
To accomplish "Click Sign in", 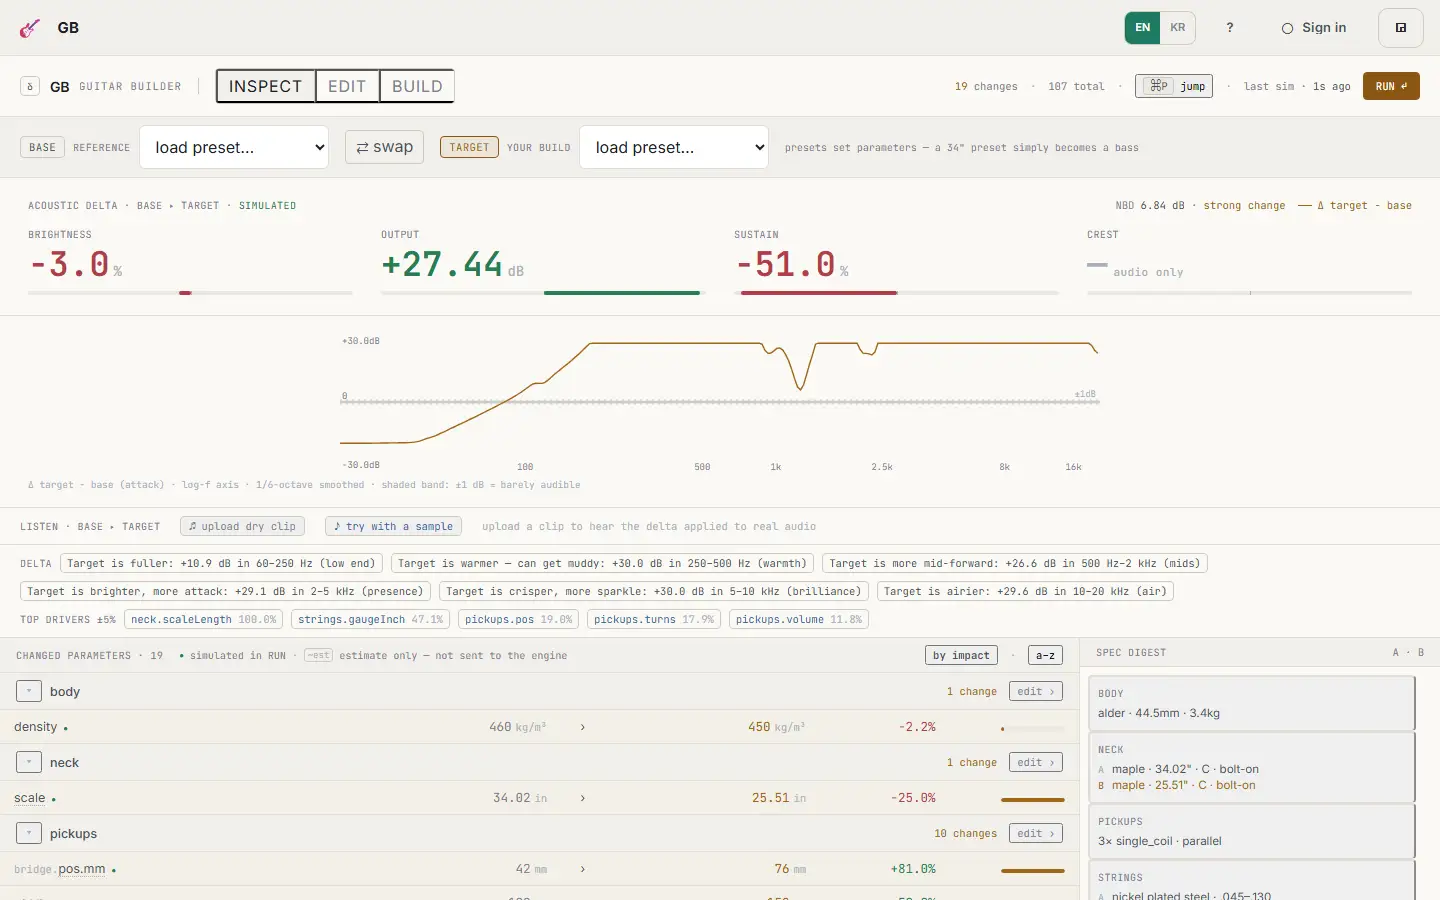I will click(1314, 28).
